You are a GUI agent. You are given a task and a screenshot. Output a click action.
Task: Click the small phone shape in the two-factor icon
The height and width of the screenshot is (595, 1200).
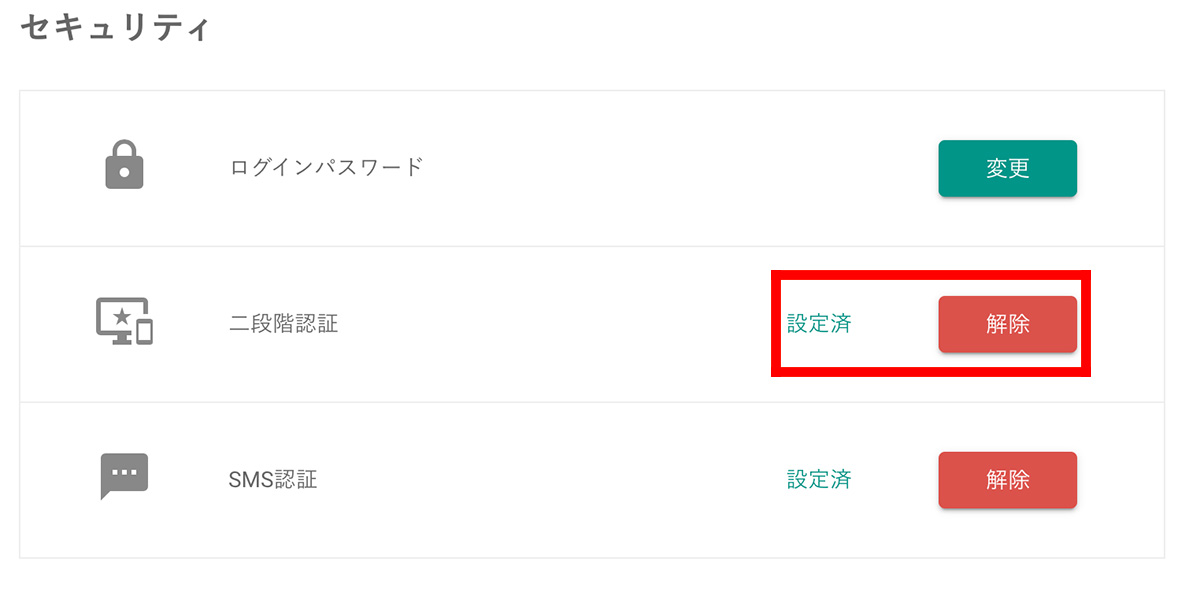pyautogui.click(x=145, y=331)
